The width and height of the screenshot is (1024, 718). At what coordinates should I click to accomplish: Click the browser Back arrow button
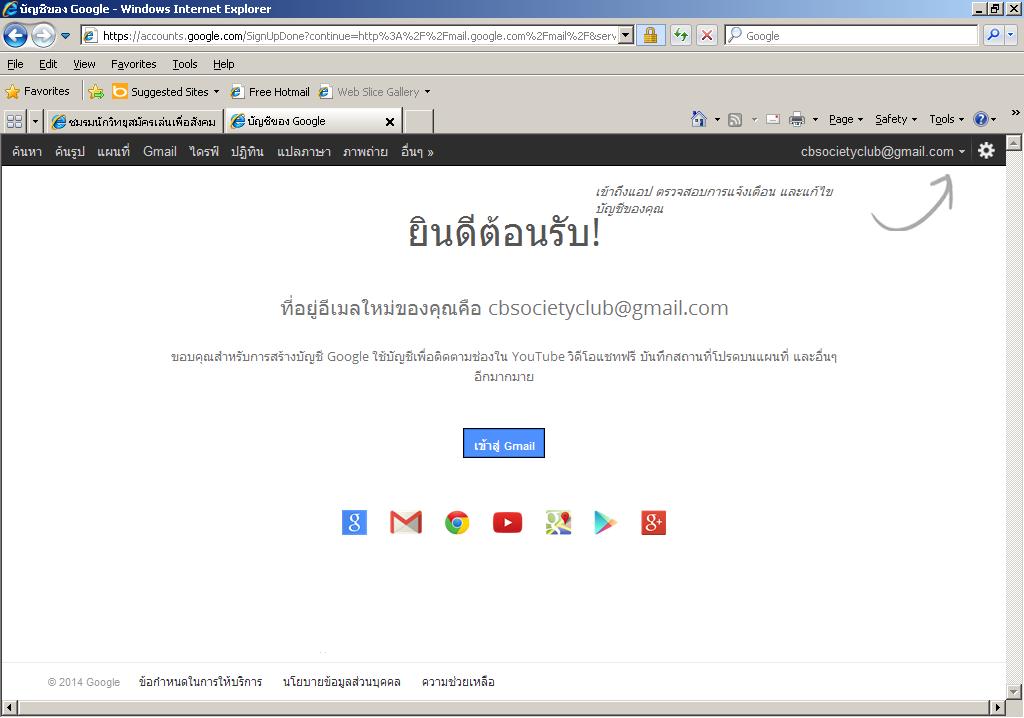pyautogui.click(x=16, y=35)
